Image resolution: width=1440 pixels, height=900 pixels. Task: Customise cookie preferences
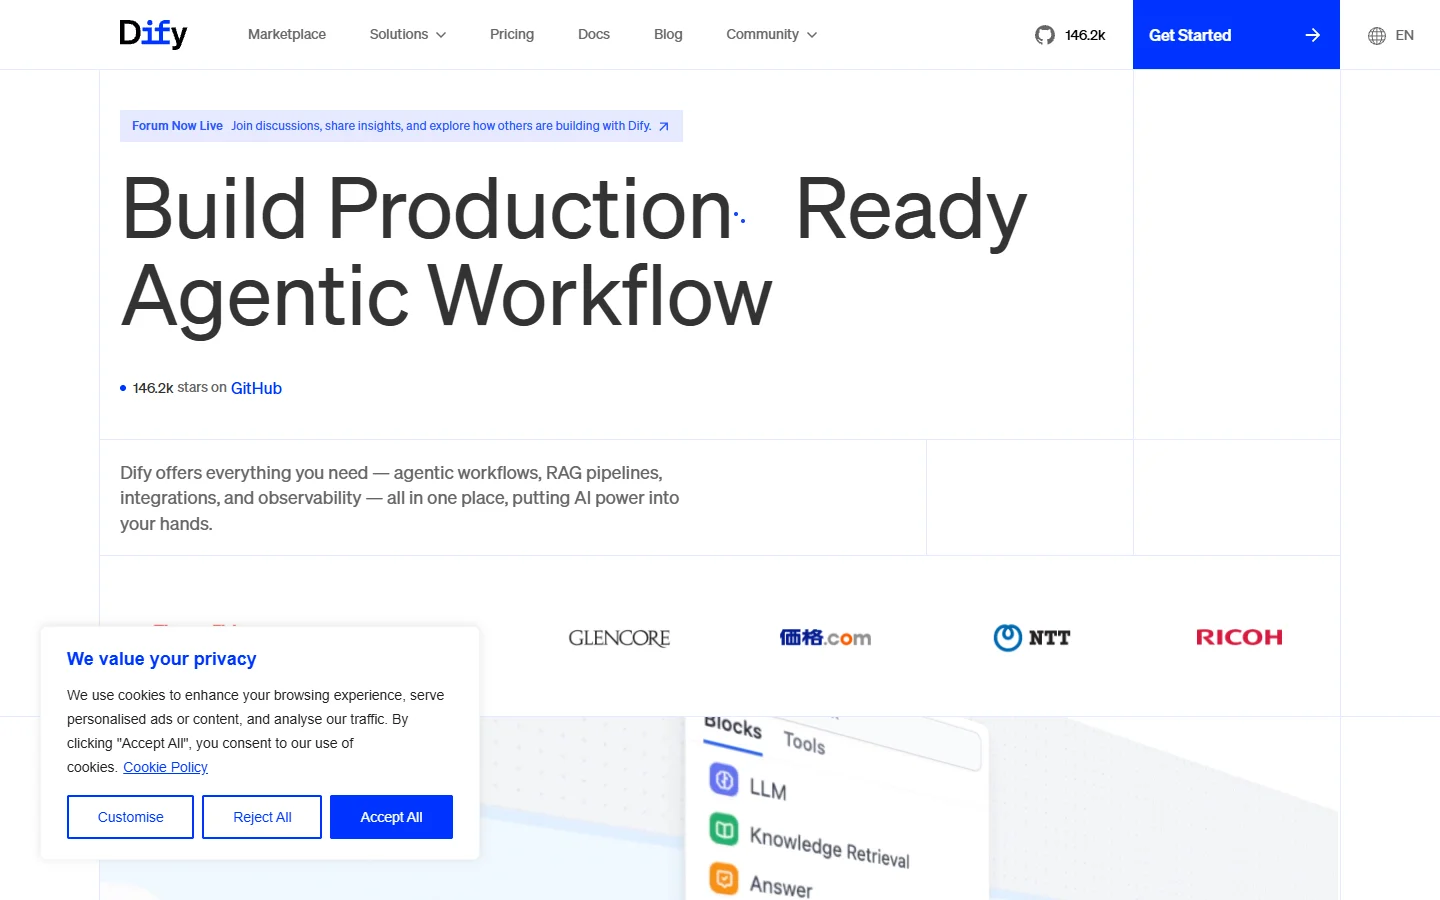pyautogui.click(x=130, y=817)
